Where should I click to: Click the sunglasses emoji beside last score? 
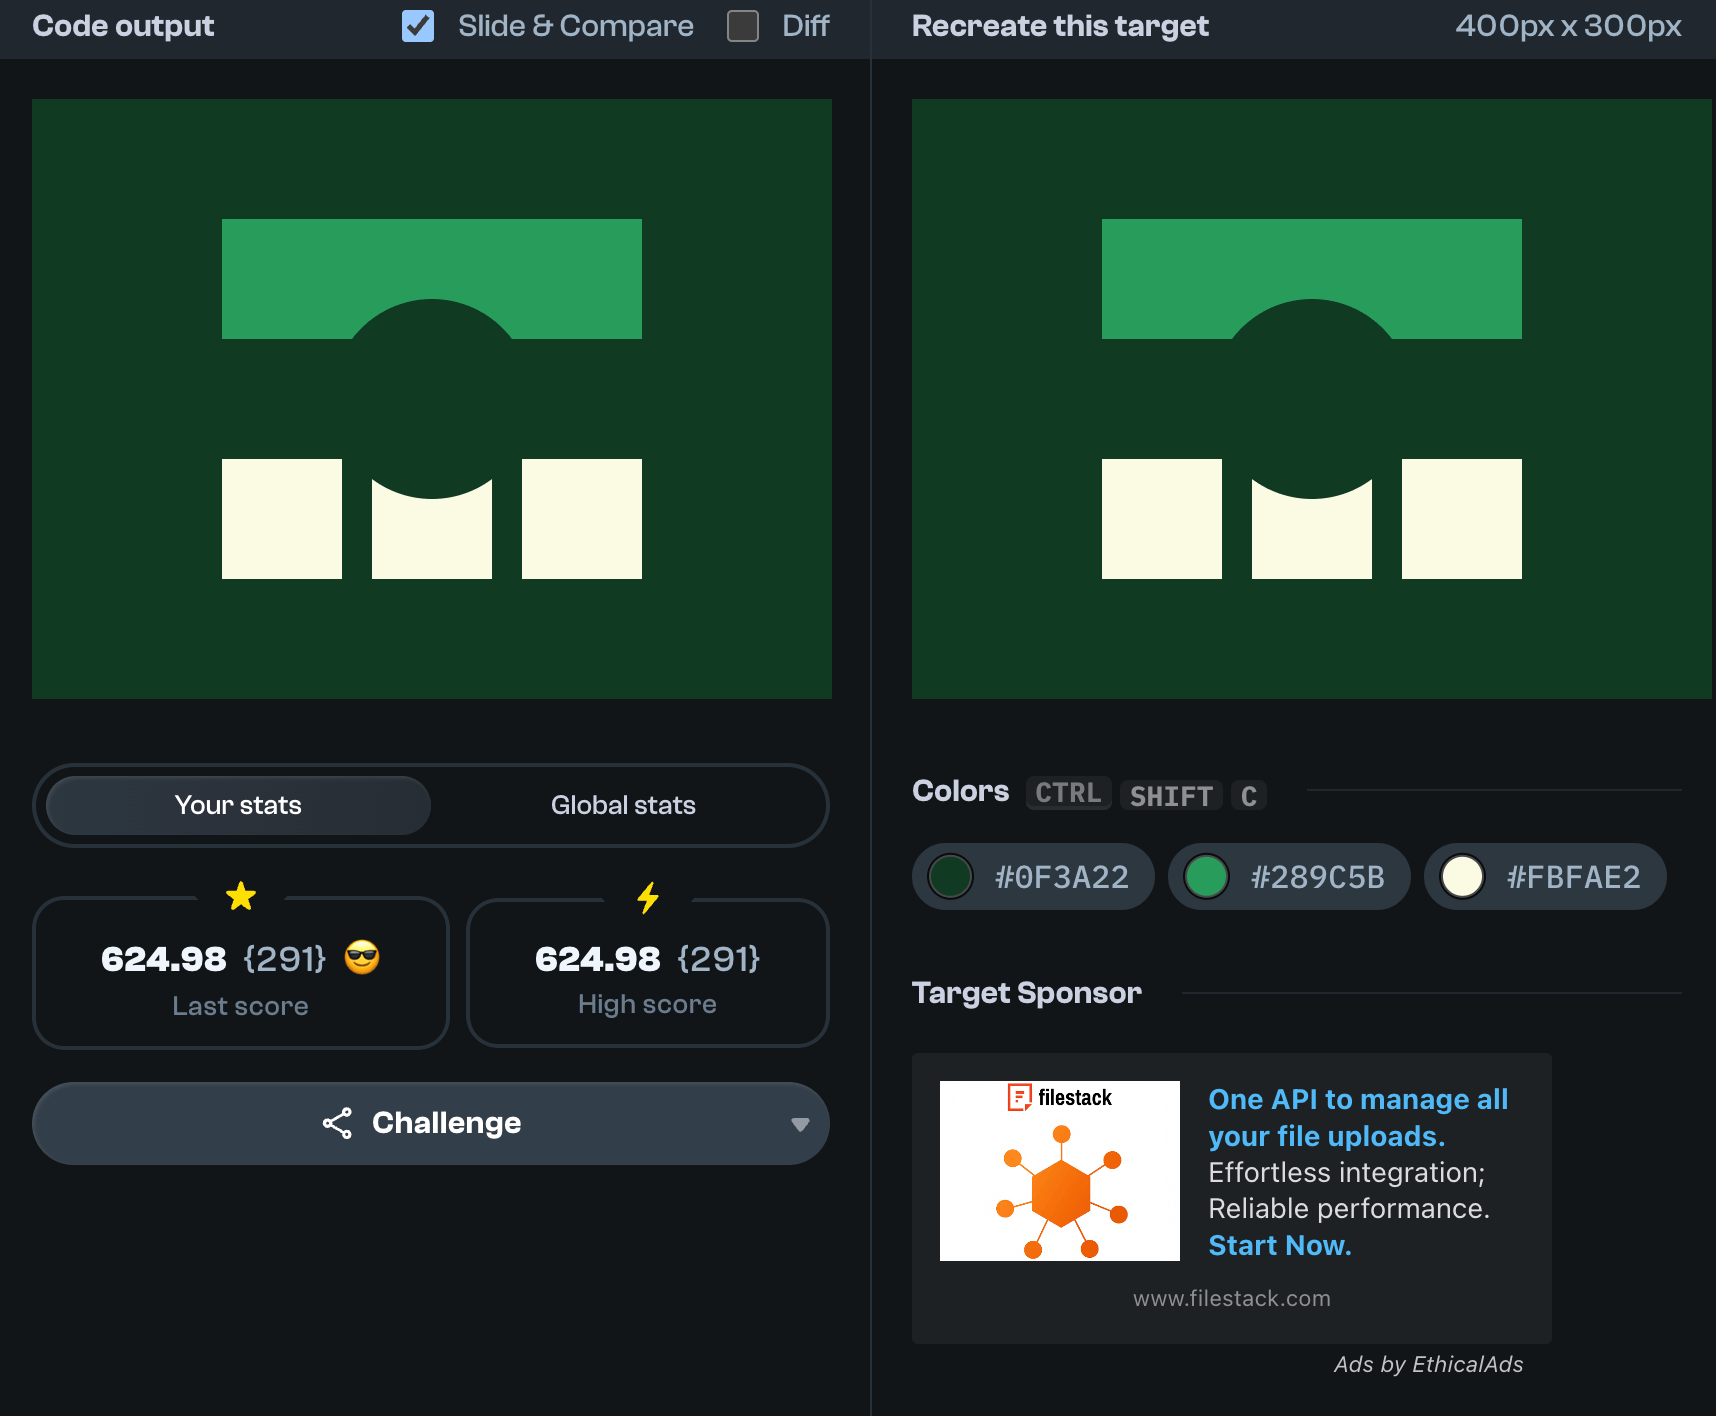click(x=362, y=958)
